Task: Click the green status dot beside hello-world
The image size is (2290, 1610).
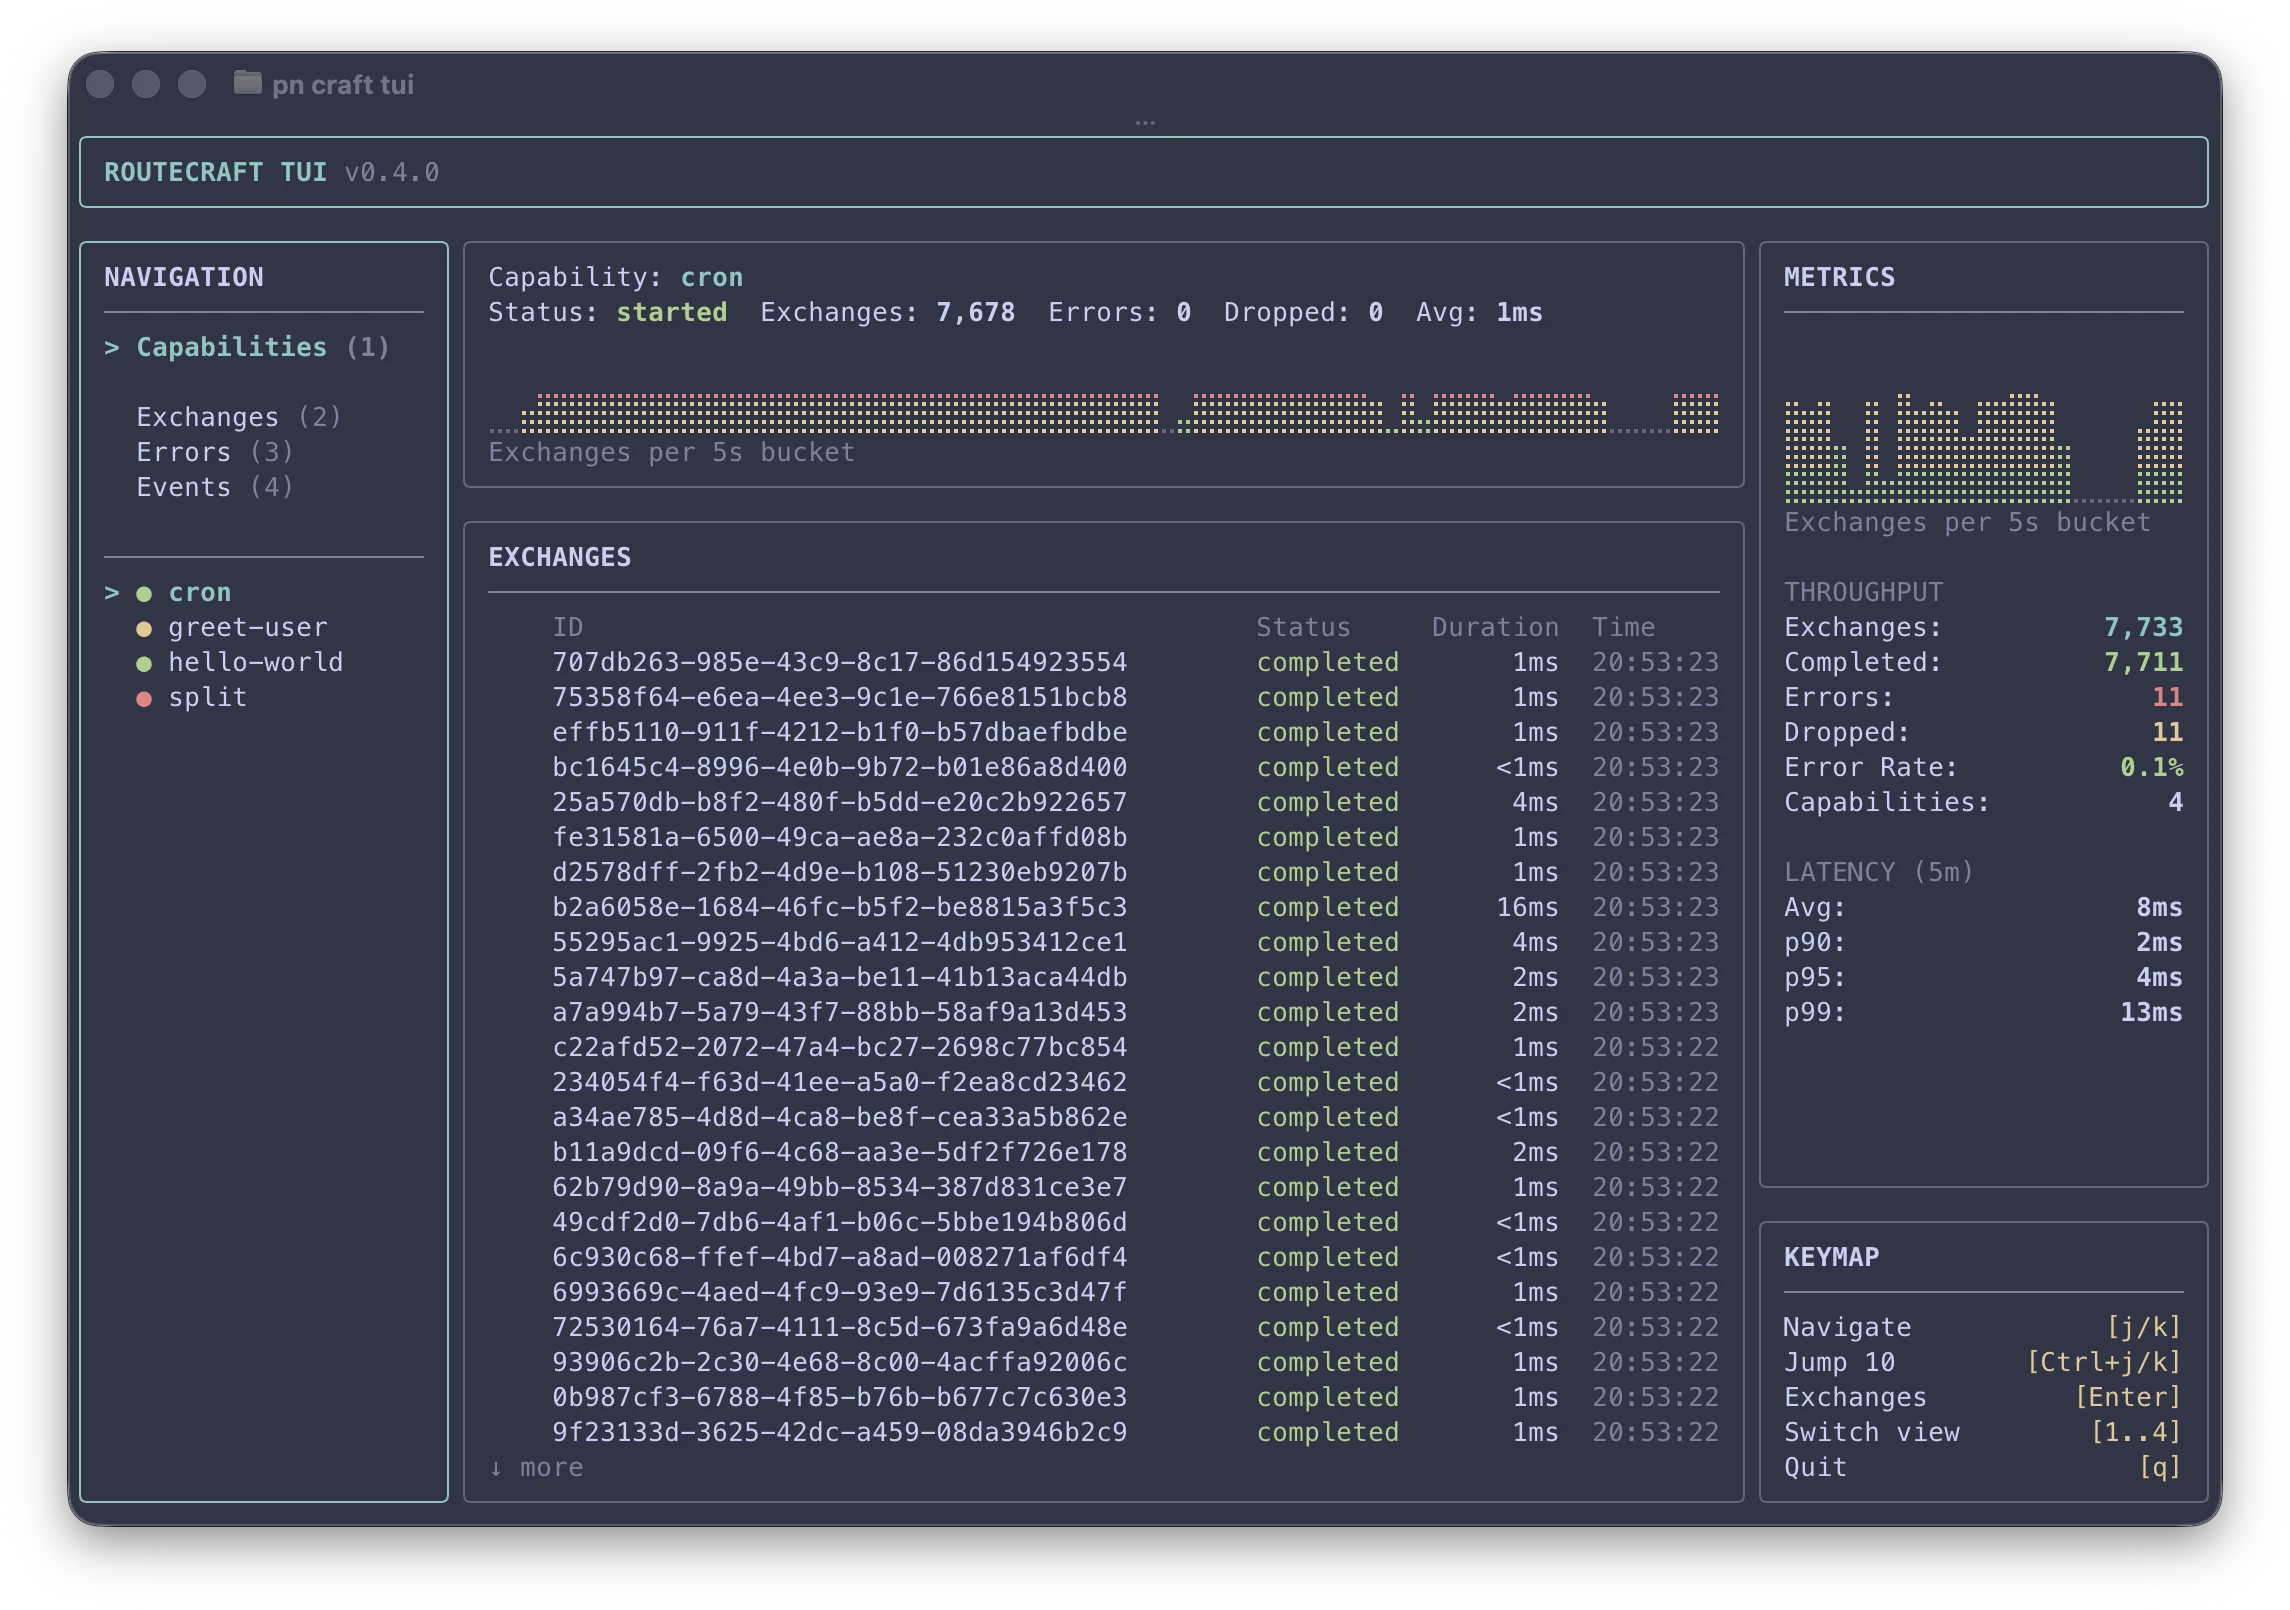Action: tap(144, 662)
